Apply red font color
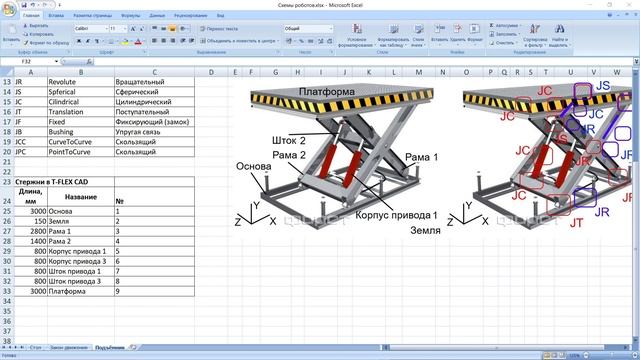Viewport: 640px width, 360px height. tap(138, 41)
